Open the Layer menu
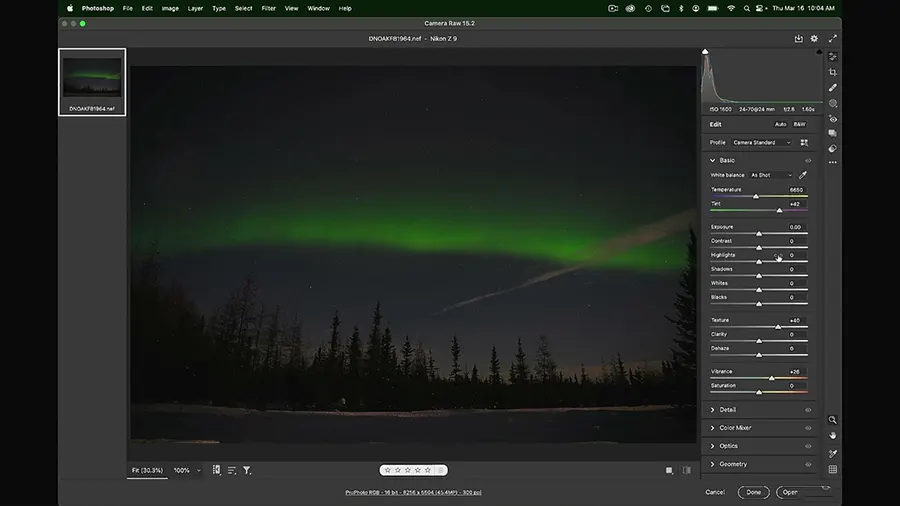The width and height of the screenshot is (900, 506). coord(195,8)
